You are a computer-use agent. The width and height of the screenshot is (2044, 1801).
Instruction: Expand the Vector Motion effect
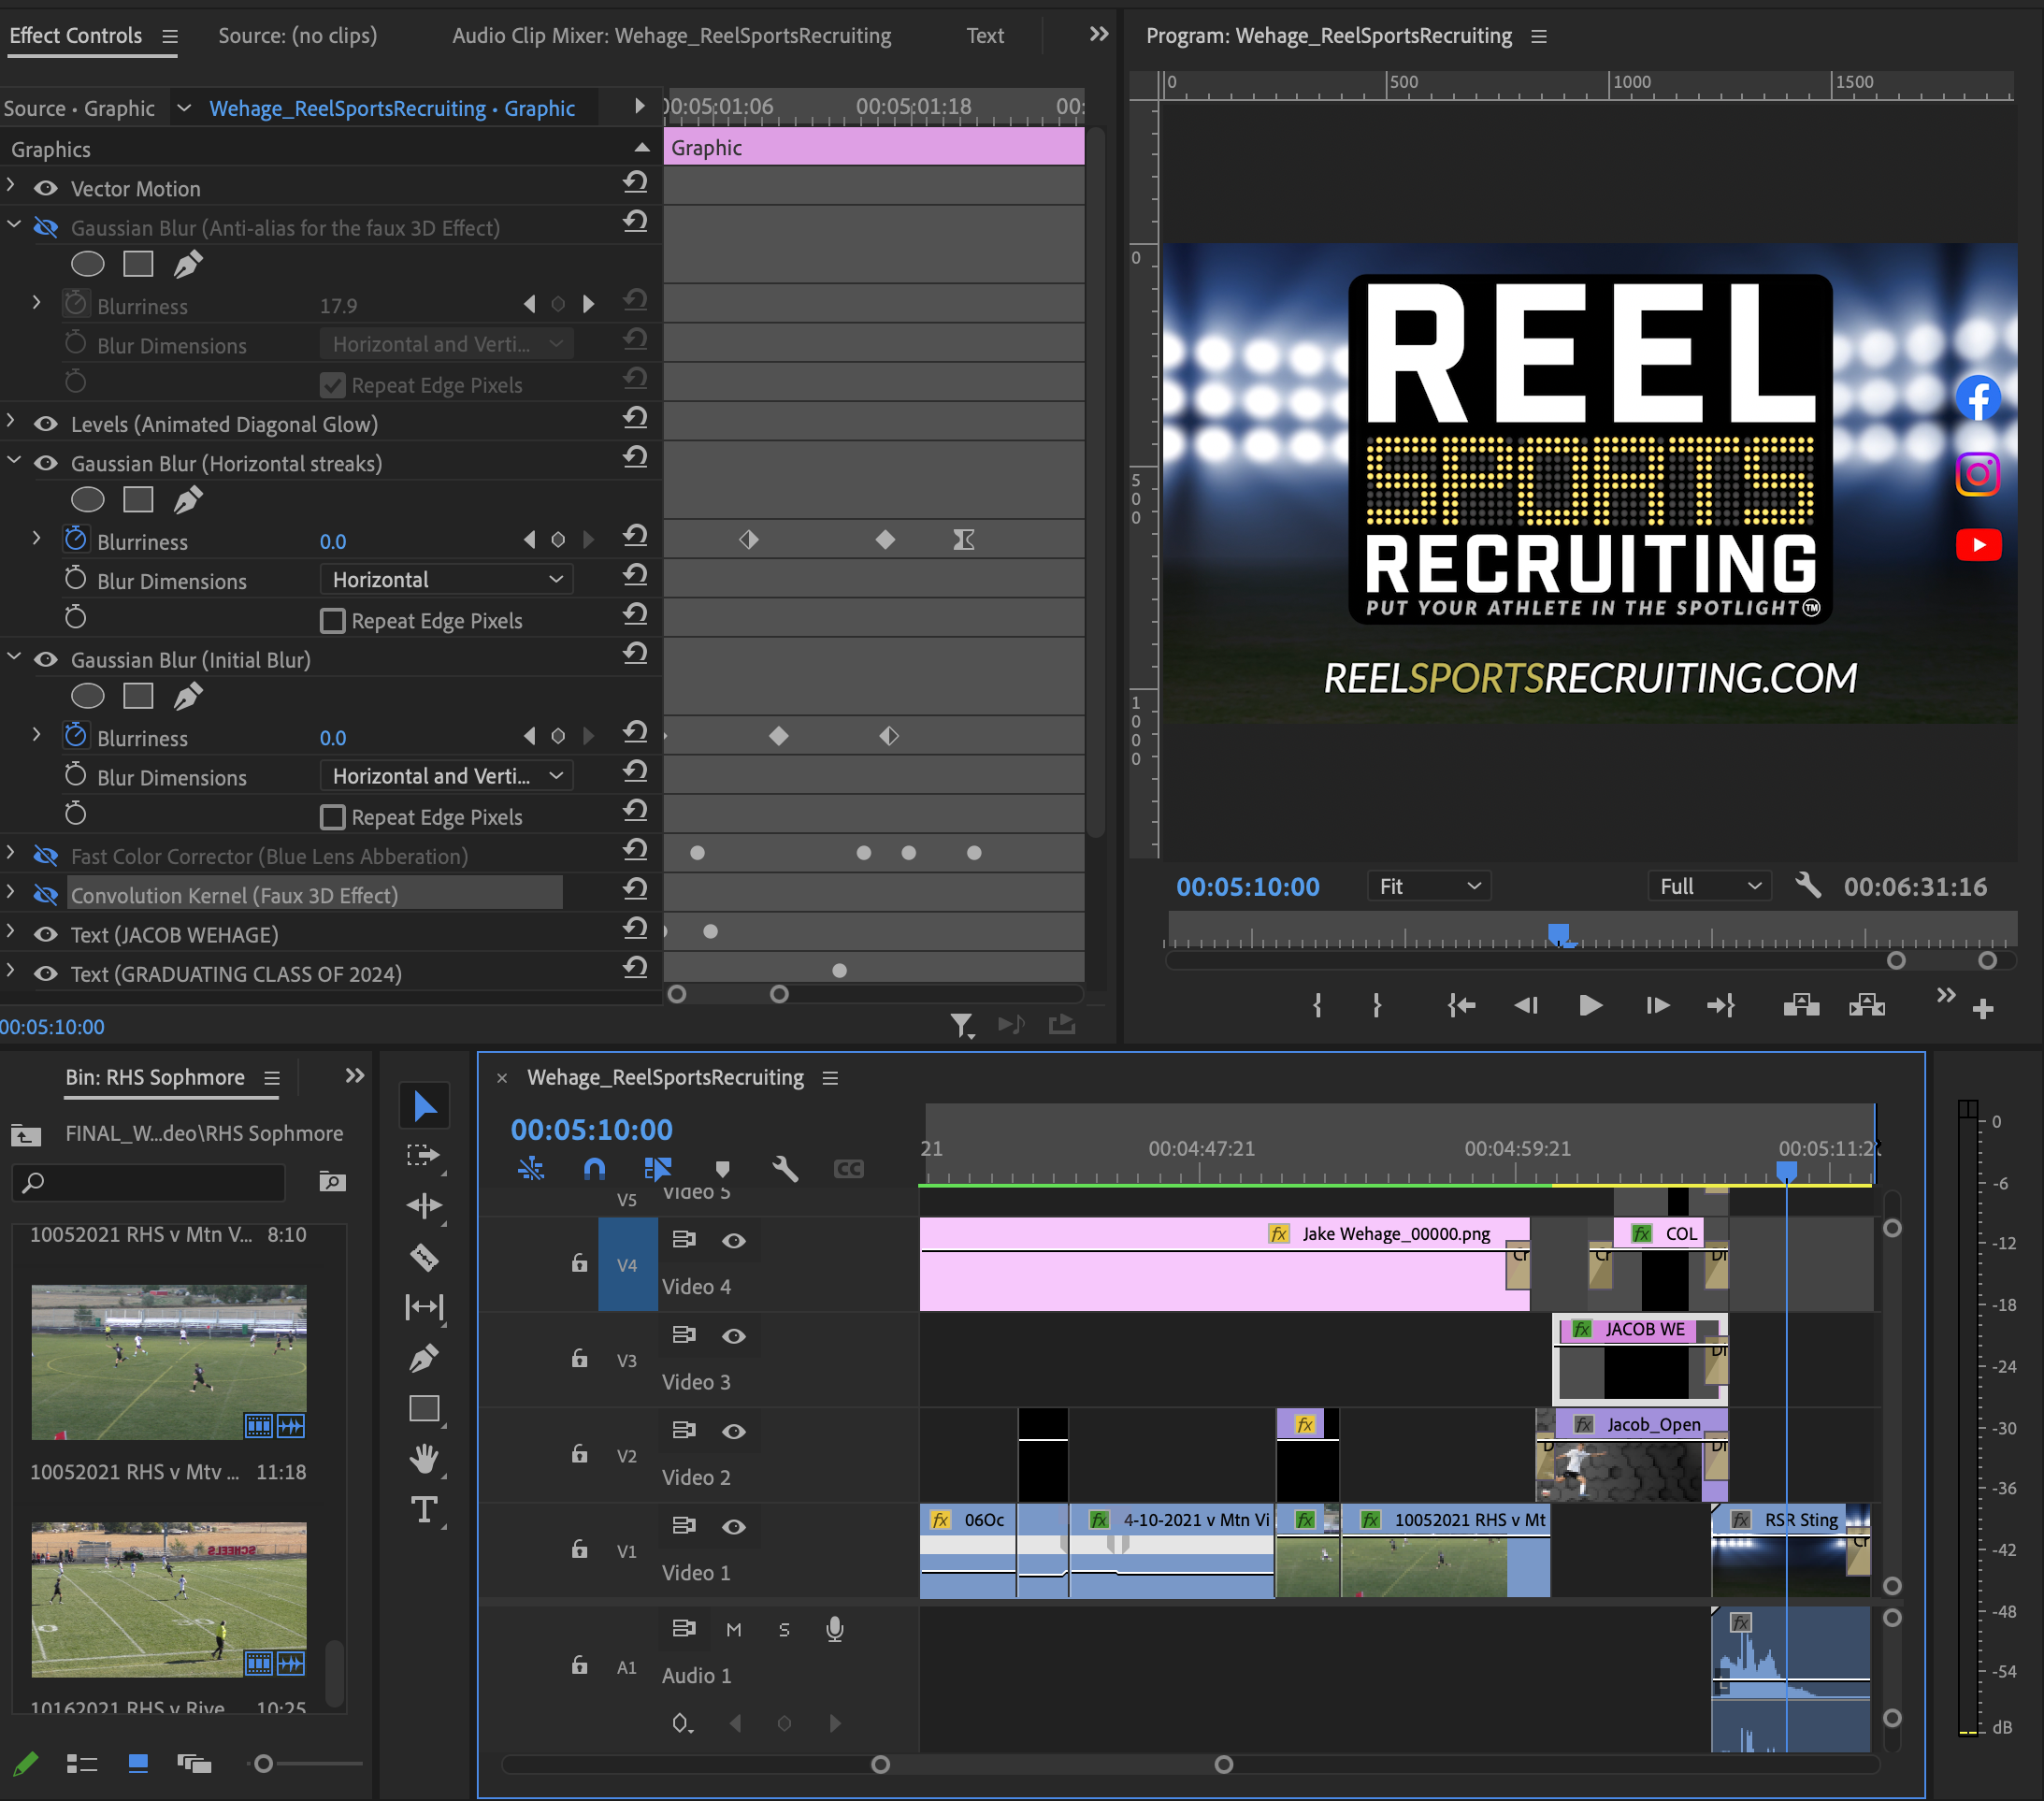point(11,186)
